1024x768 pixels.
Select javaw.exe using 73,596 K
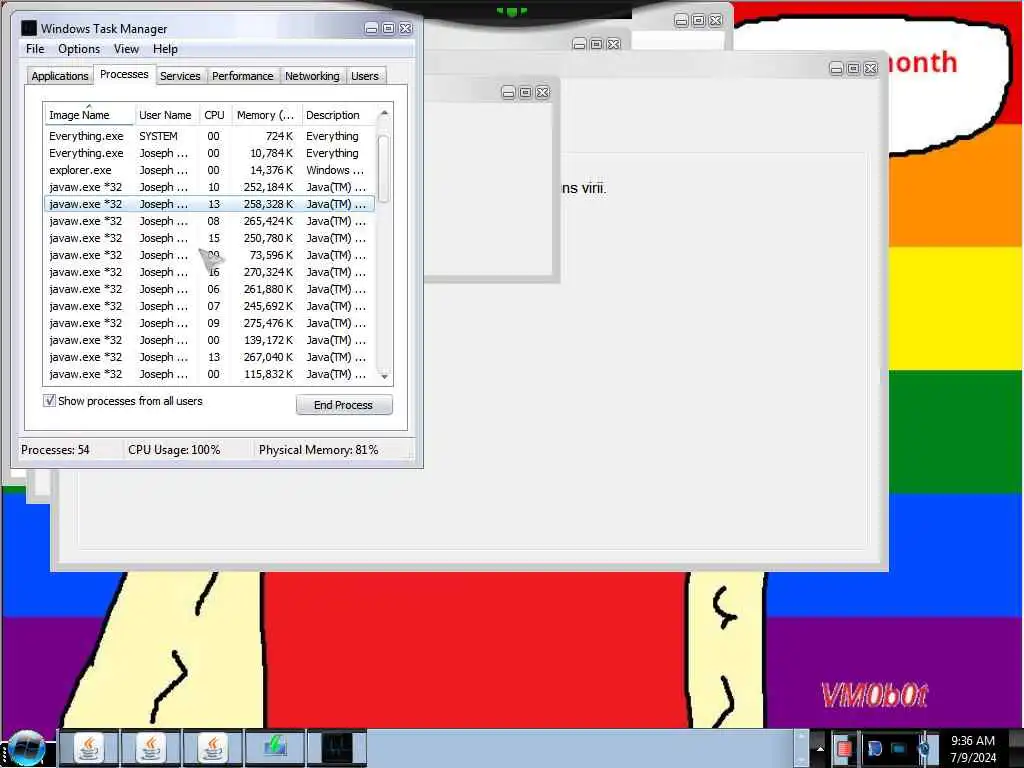[210, 255]
